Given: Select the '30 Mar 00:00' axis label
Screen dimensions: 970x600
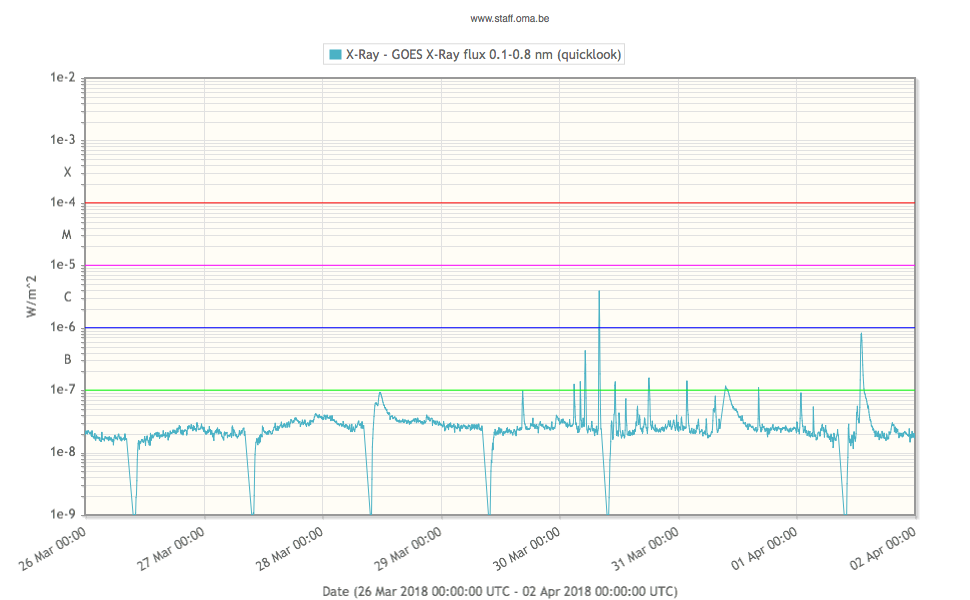Looking at the screenshot, I should pyautogui.click(x=527, y=549).
